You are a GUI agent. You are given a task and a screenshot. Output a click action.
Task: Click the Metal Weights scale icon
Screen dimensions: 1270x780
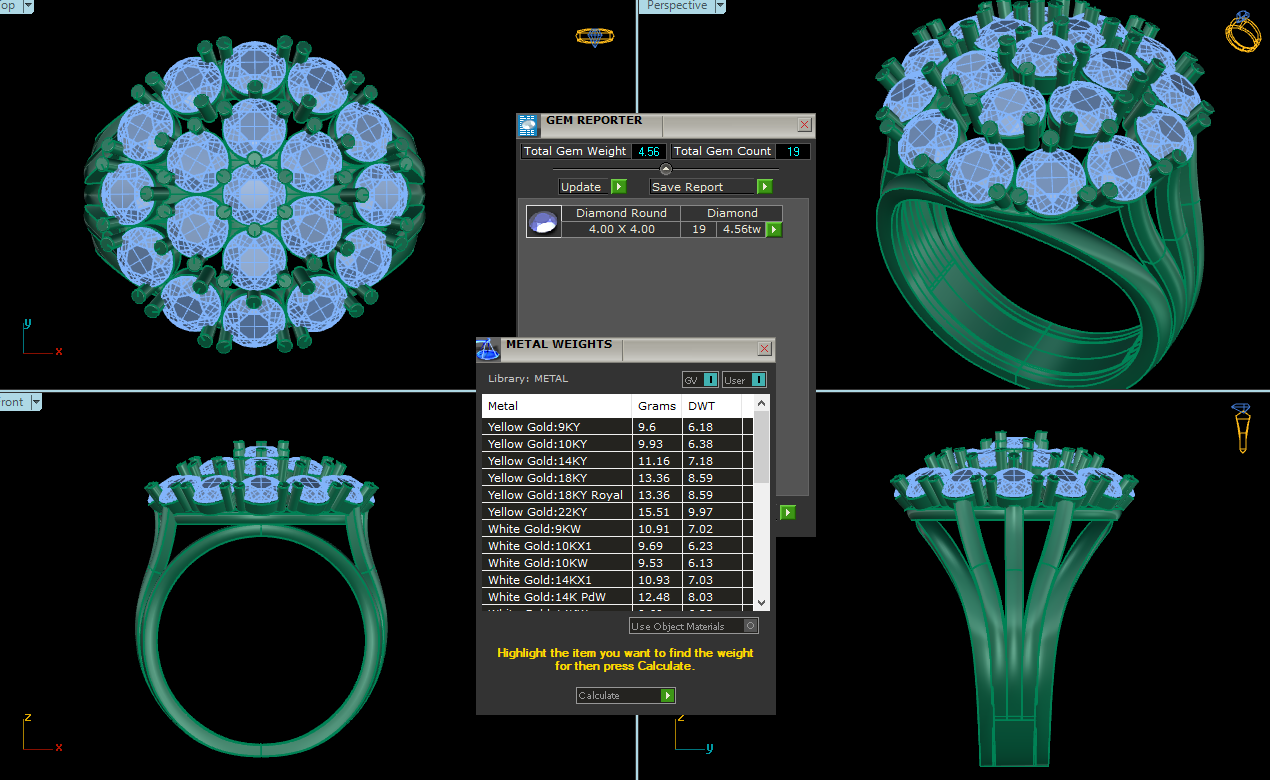click(x=487, y=349)
